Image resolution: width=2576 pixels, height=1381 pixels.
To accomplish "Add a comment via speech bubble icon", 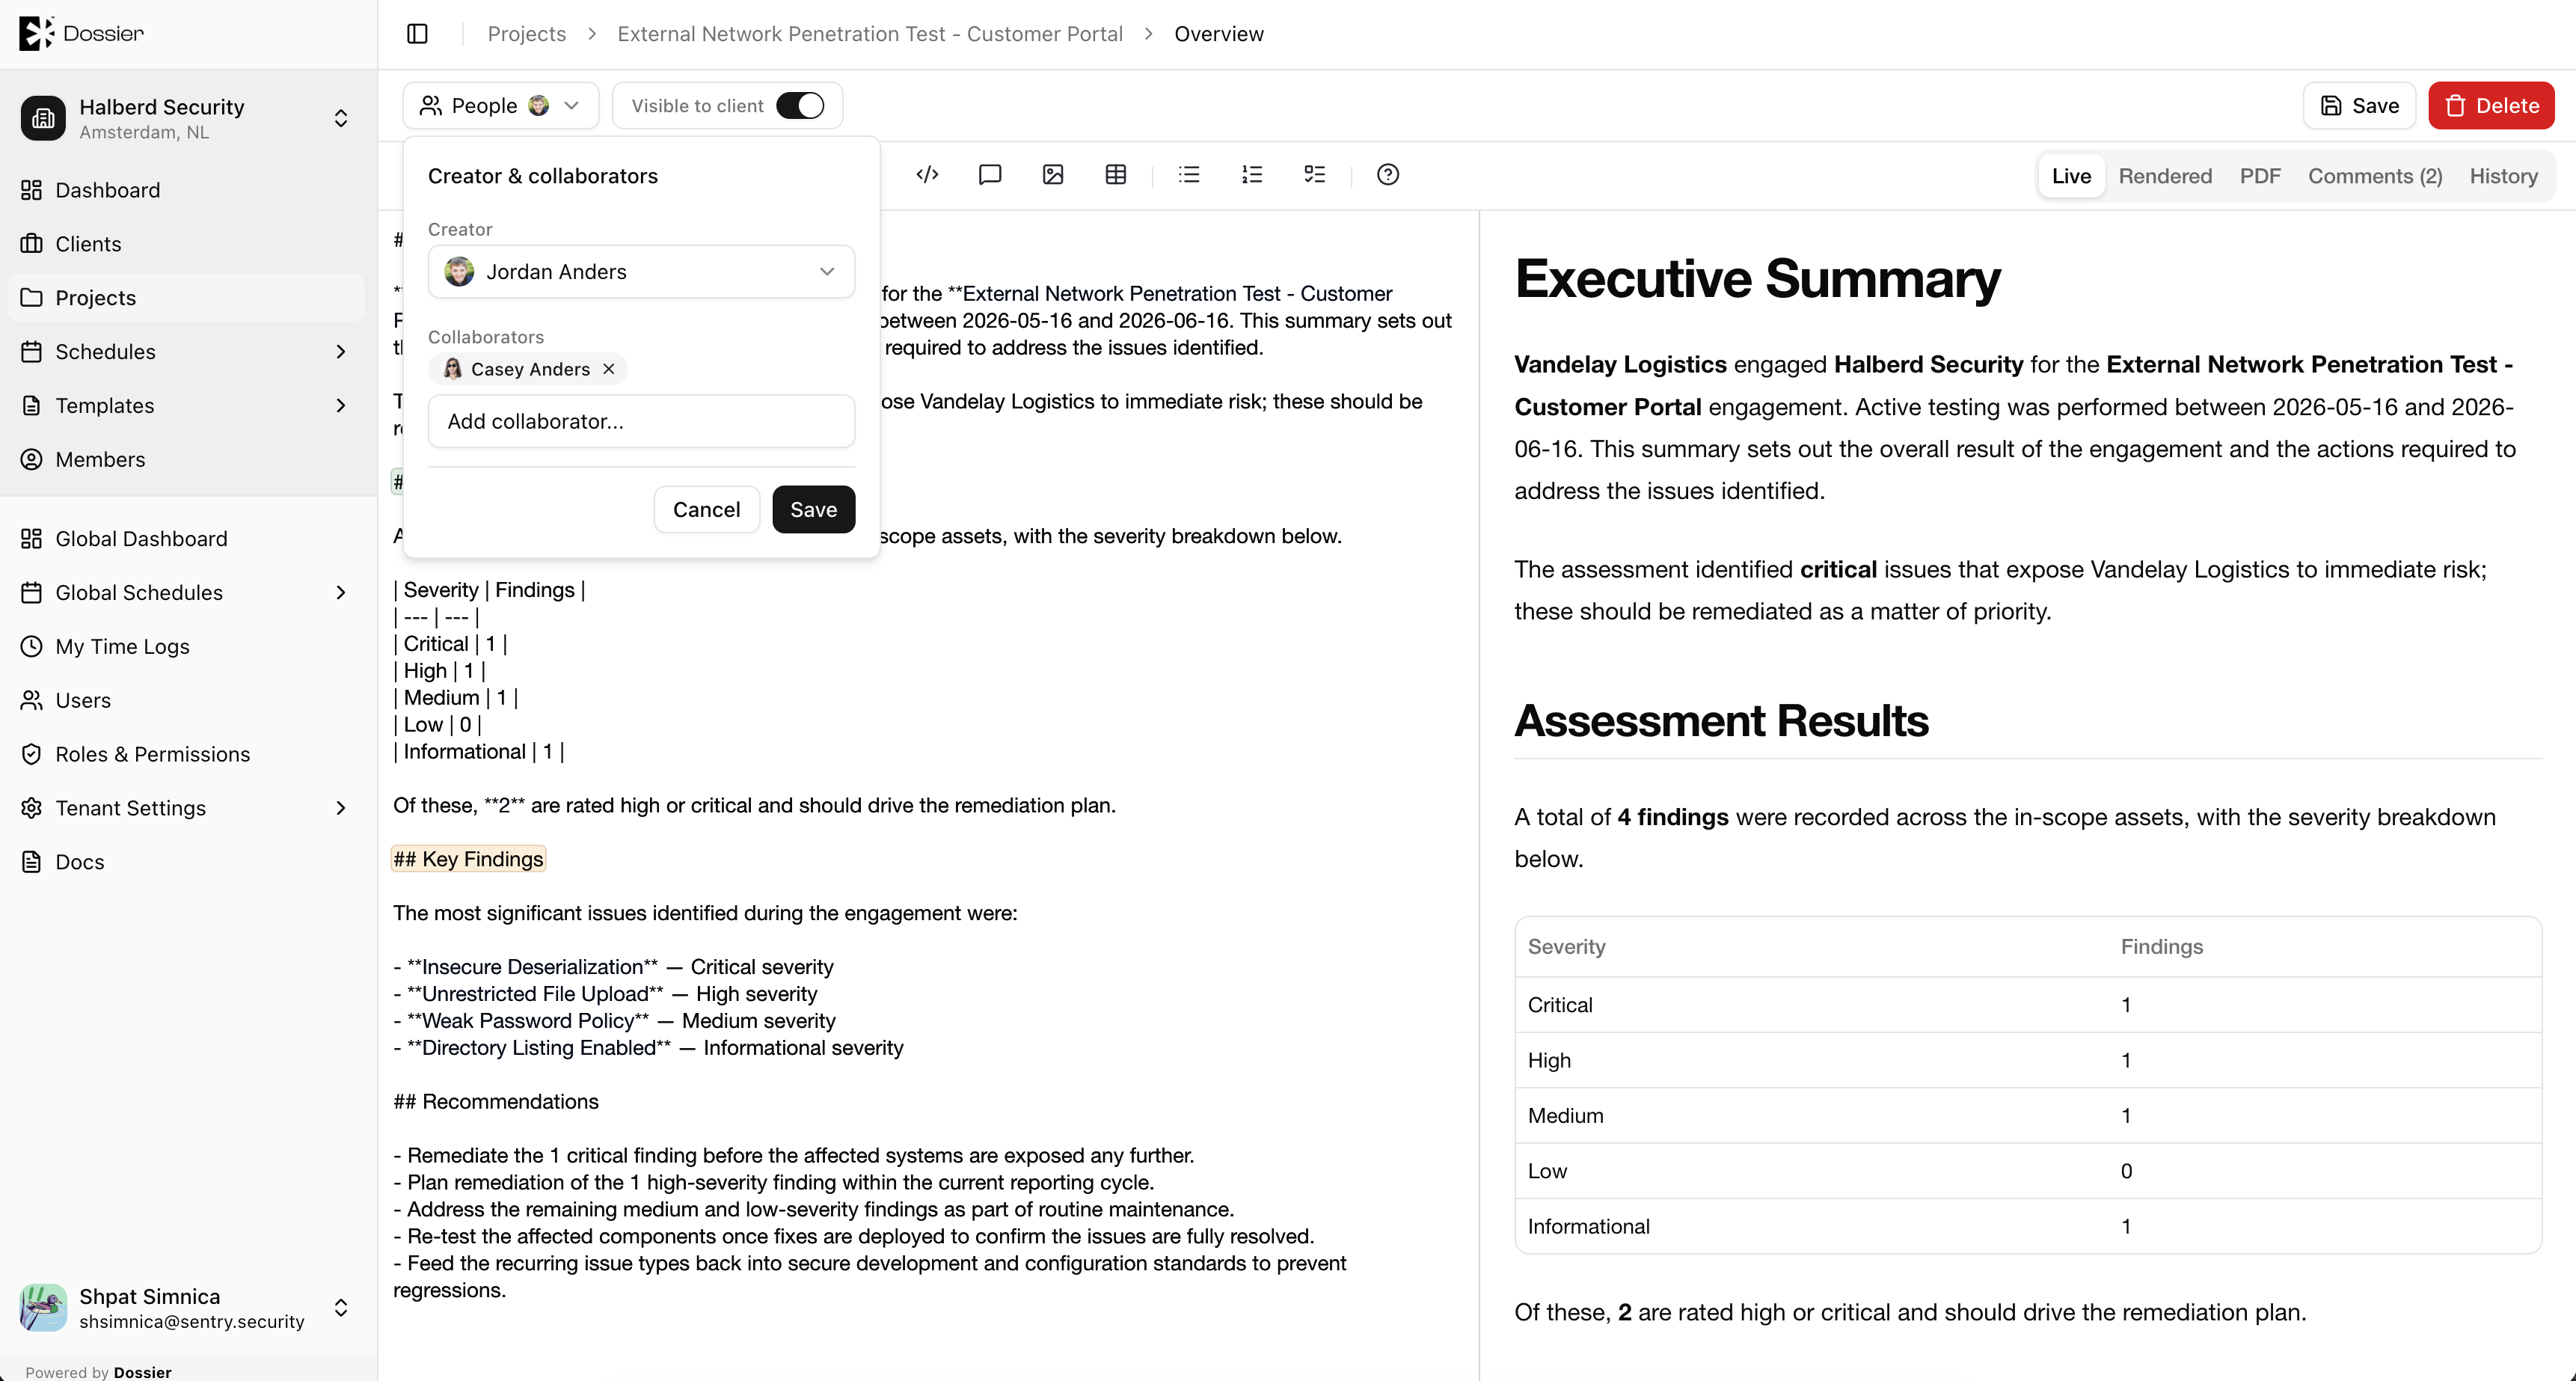I will point(990,175).
